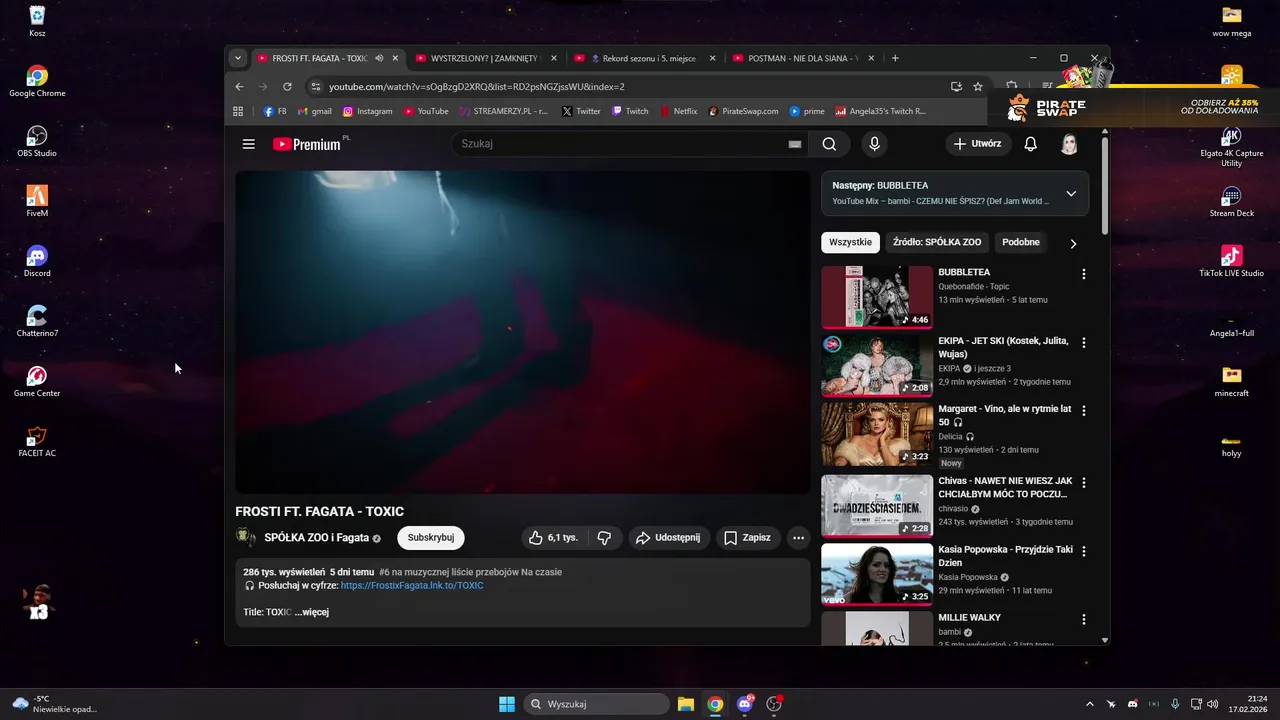Open the TikTok LIVE Studio desktop icon
This screenshot has height=720, width=1280.
[1231, 261]
